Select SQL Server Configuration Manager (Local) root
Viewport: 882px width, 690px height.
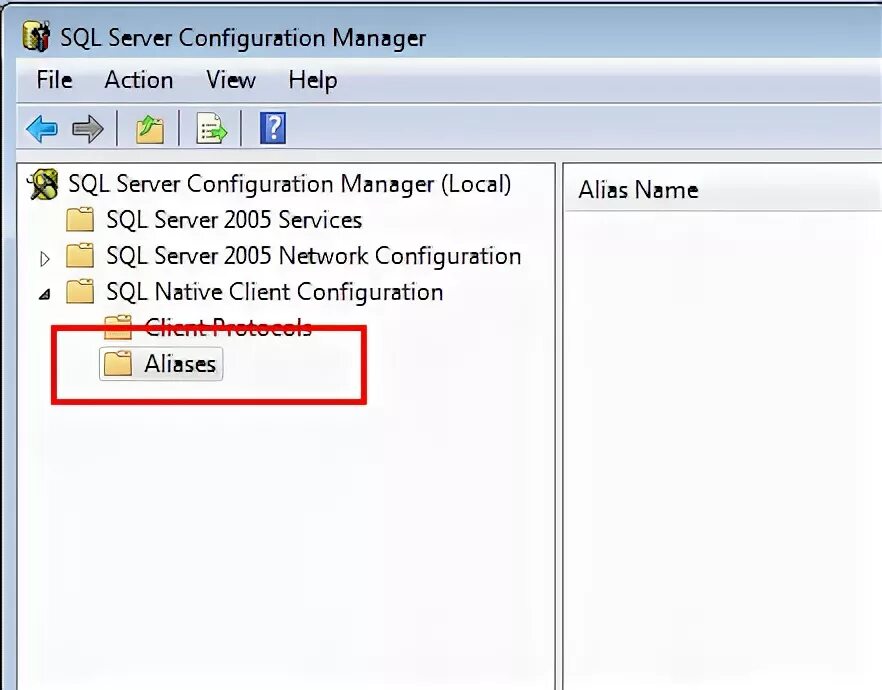[290, 184]
